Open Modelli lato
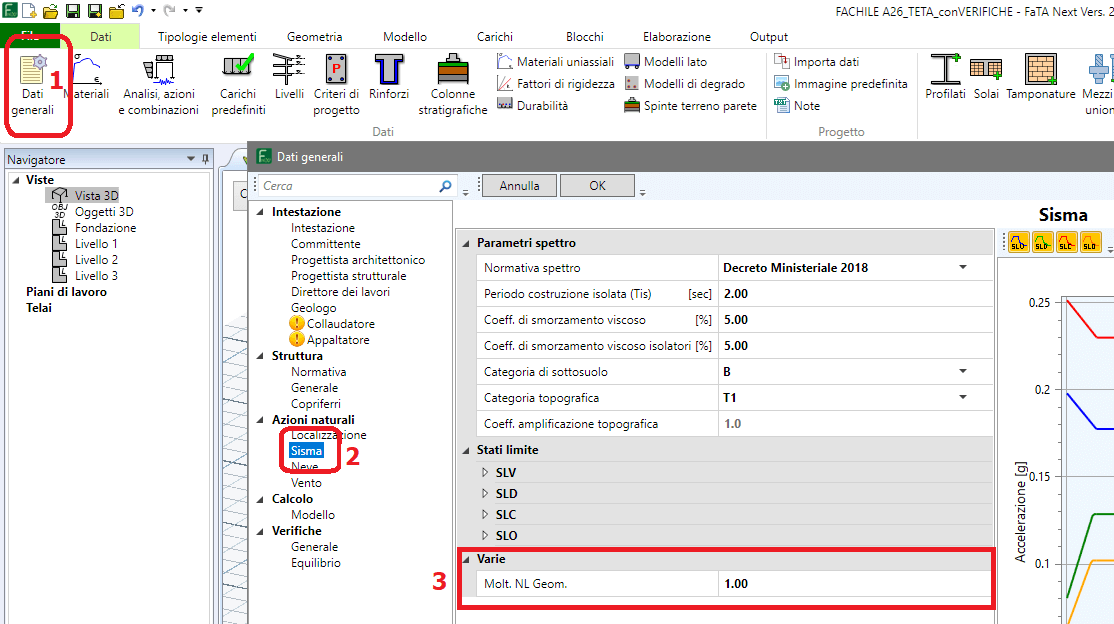The height and width of the screenshot is (624, 1114). [x=666, y=62]
